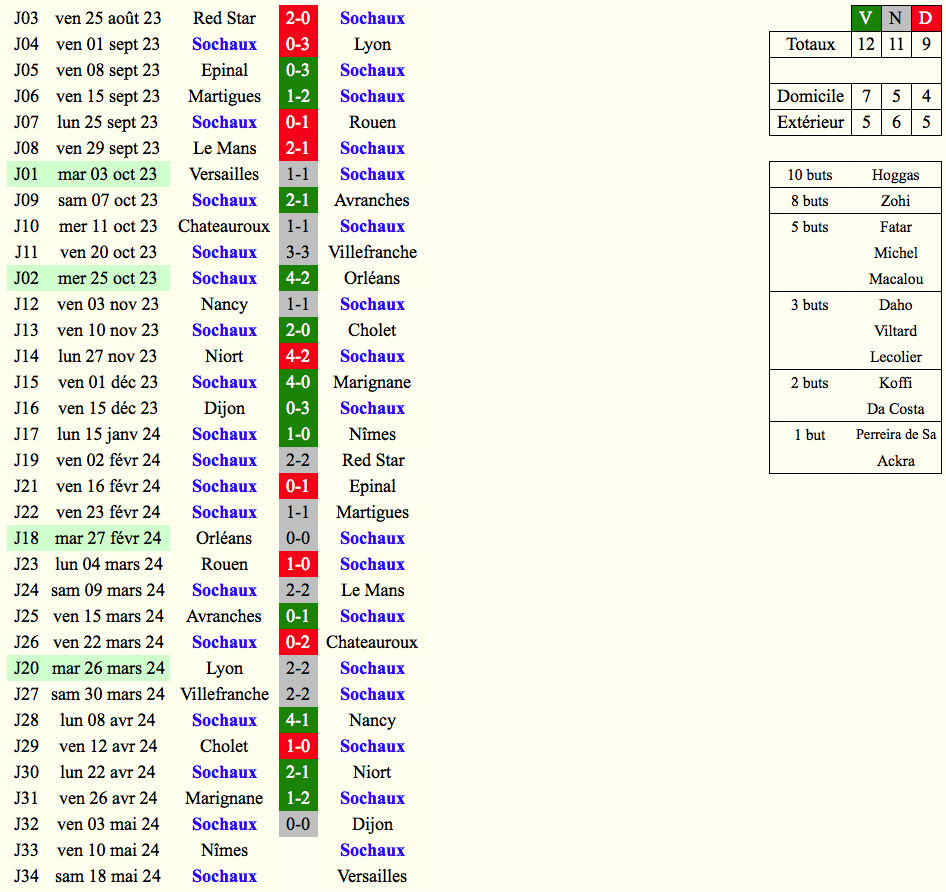The width and height of the screenshot is (946, 892).
Task: Click date ven 23 févr 24
Action: (108, 512)
